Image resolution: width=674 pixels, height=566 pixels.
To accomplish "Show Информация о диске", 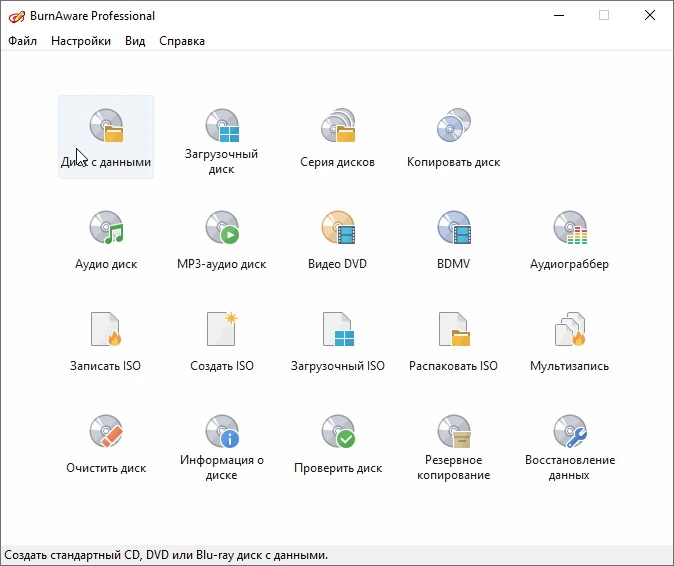I will pos(221,443).
